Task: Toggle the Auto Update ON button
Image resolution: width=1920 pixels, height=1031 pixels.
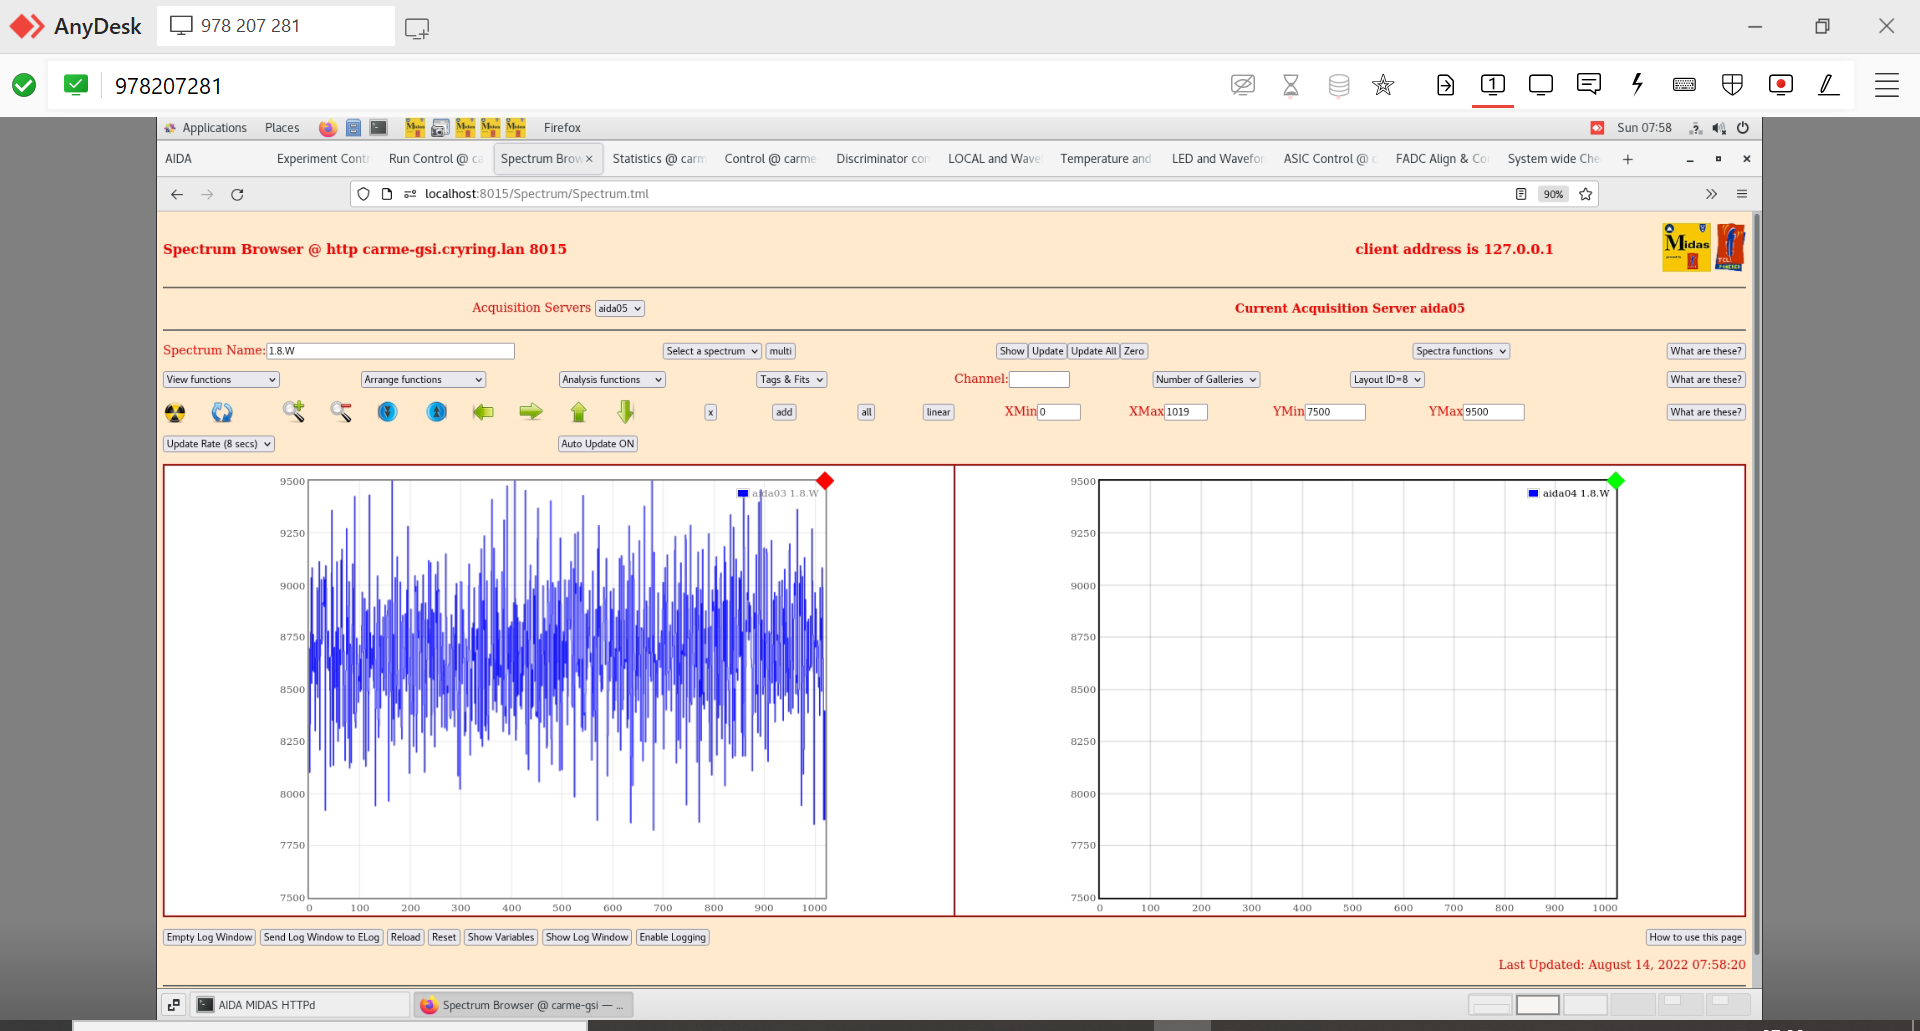Action: (x=597, y=444)
